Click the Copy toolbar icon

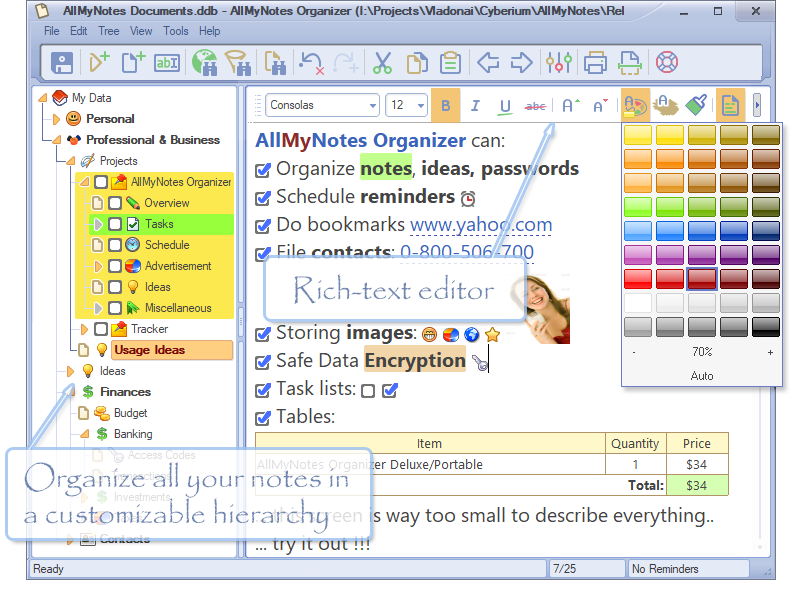click(417, 63)
